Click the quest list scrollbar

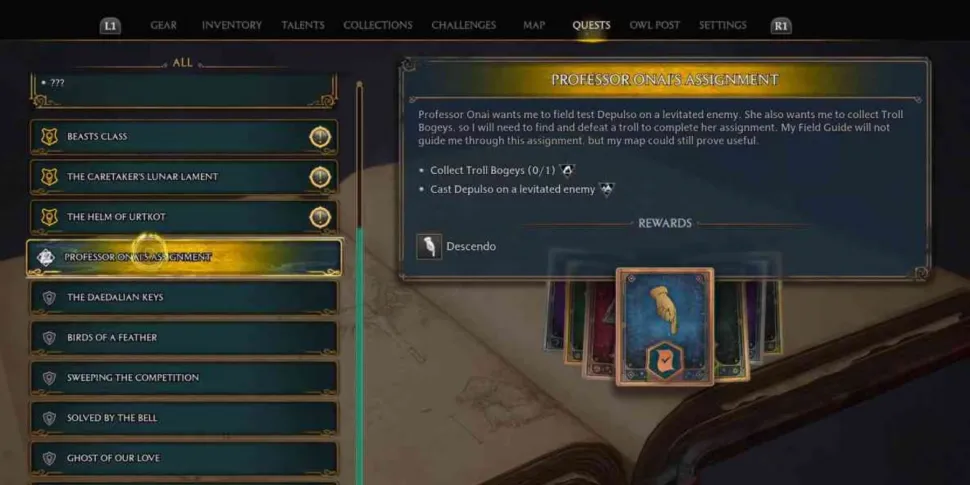click(x=359, y=283)
